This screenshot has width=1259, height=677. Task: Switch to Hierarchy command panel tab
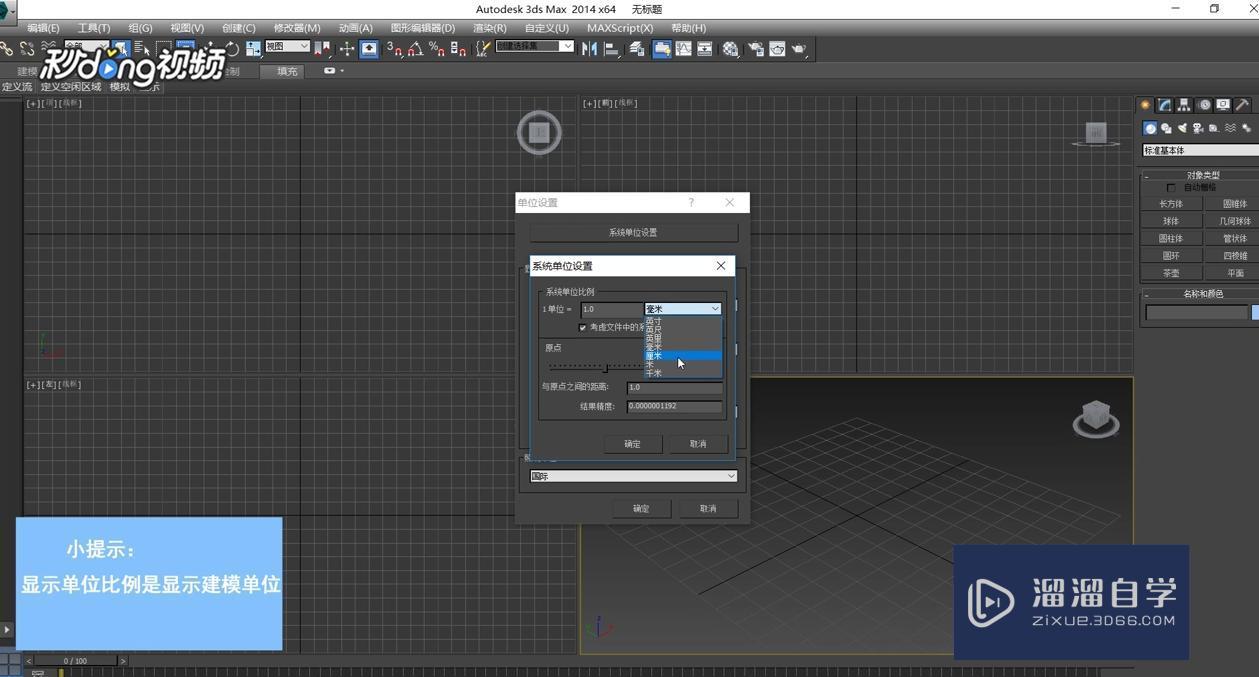1184,105
